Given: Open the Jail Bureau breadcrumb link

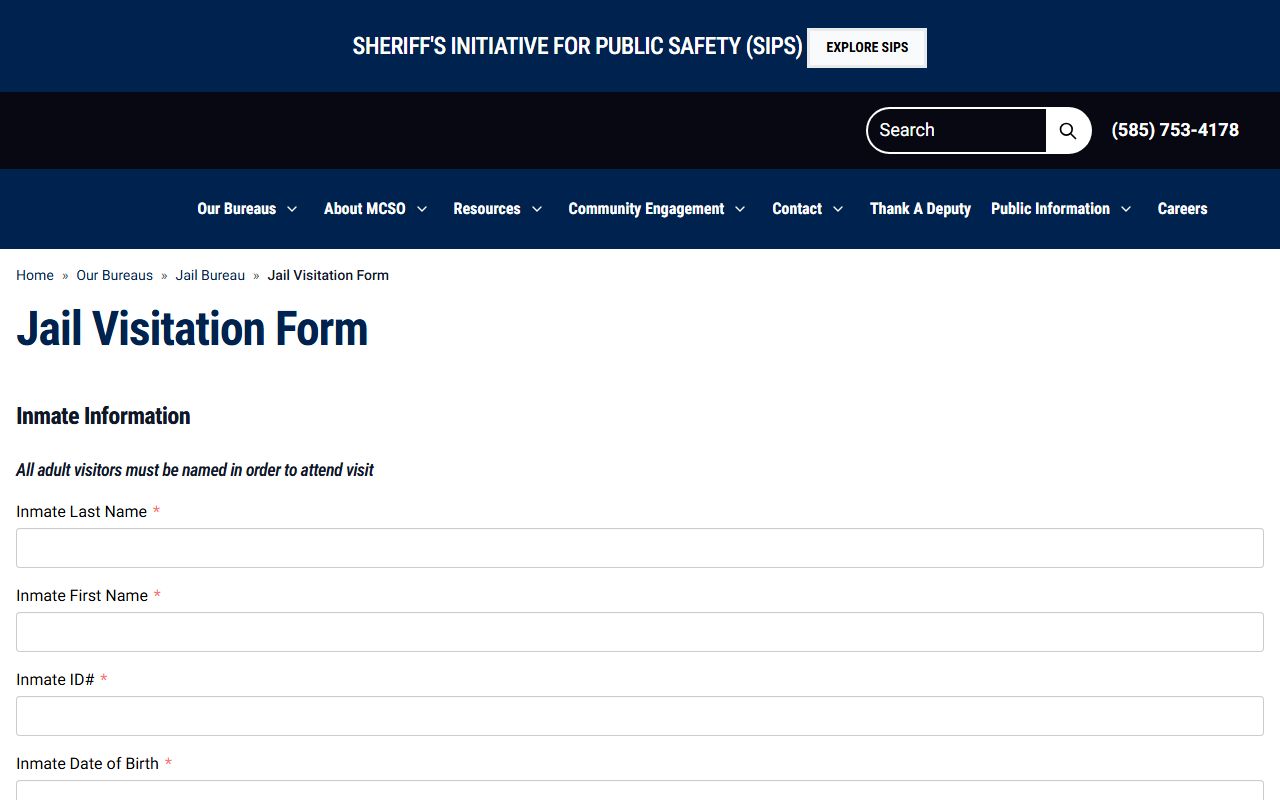Looking at the screenshot, I should point(210,275).
